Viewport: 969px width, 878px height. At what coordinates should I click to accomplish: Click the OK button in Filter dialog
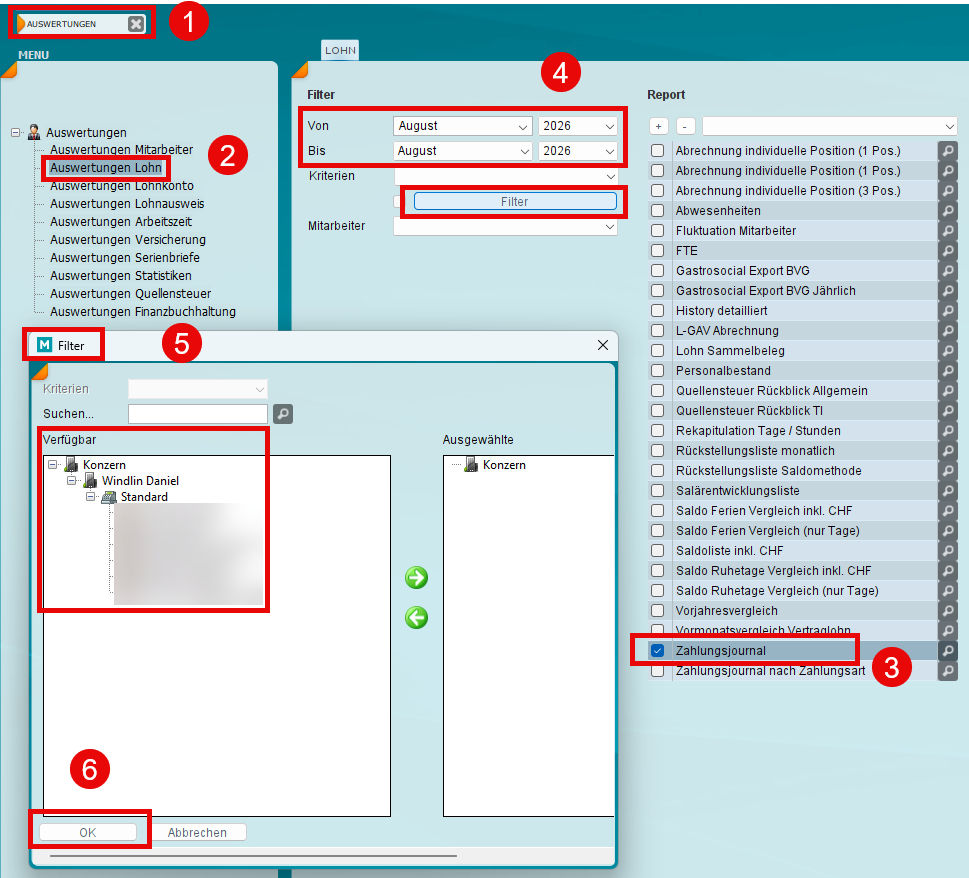[88, 832]
